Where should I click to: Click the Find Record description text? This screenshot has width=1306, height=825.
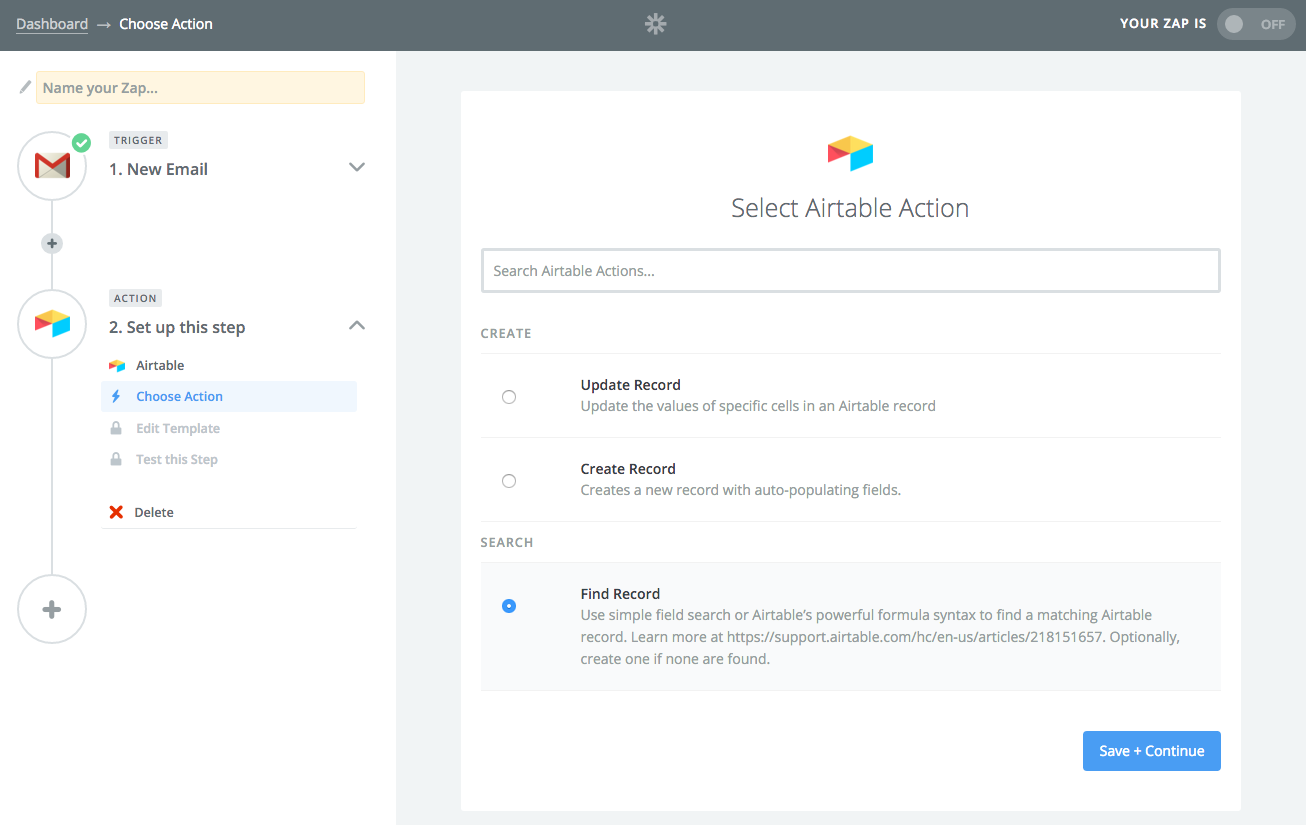coord(880,637)
